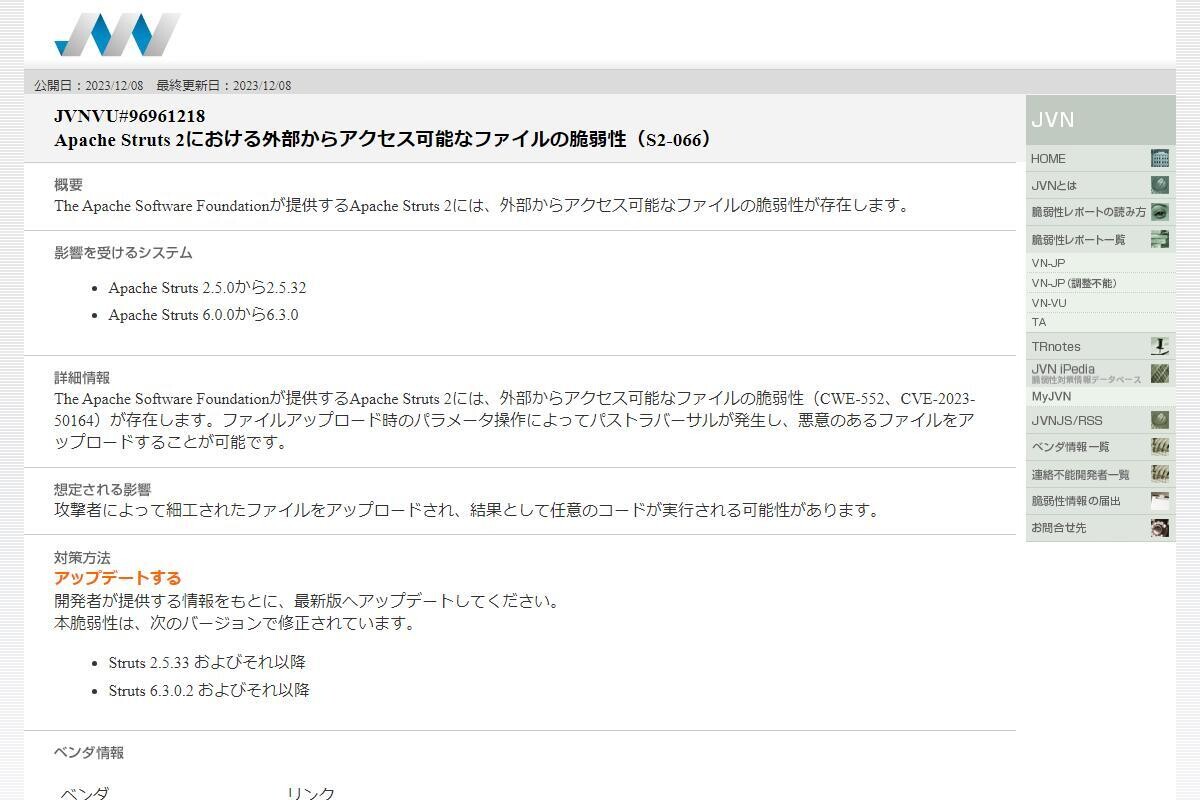This screenshot has width=1200, height=800.
Task: Click the camera icon beside お問合せ先
Action: pyautogui.click(x=1160, y=527)
